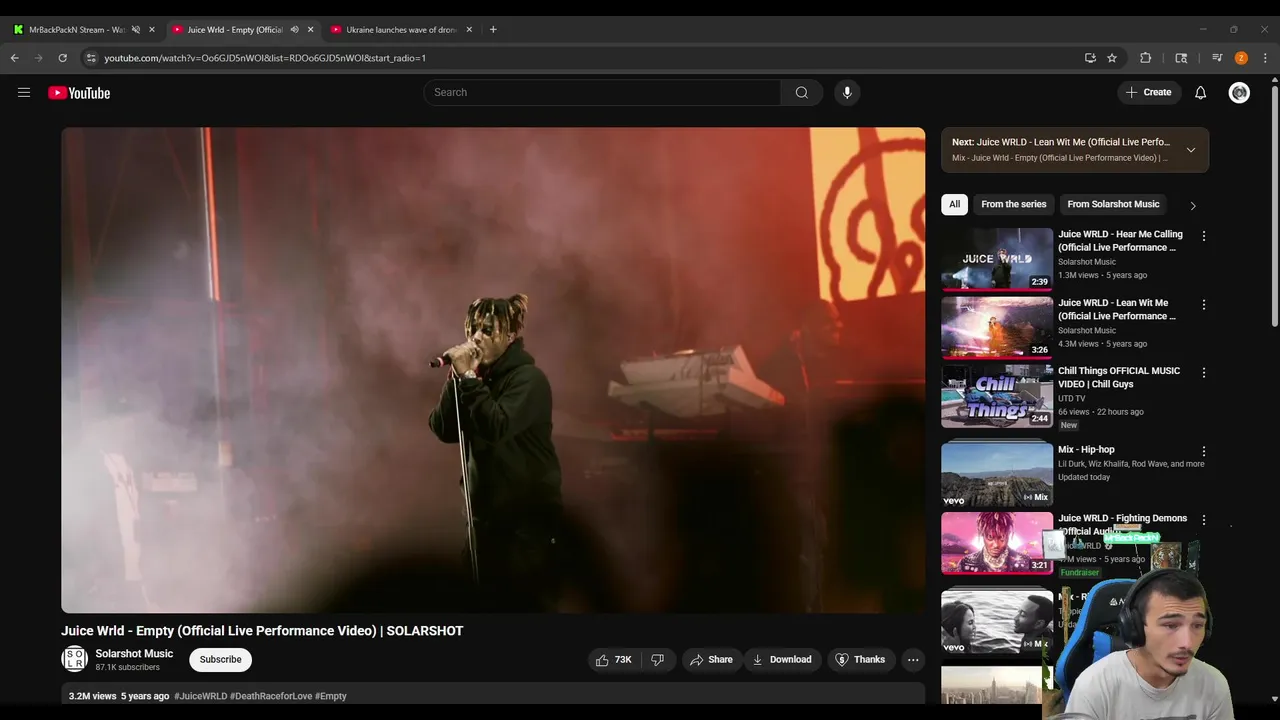1280x720 pixels.
Task: Click the video player to pause
Action: coord(493,370)
